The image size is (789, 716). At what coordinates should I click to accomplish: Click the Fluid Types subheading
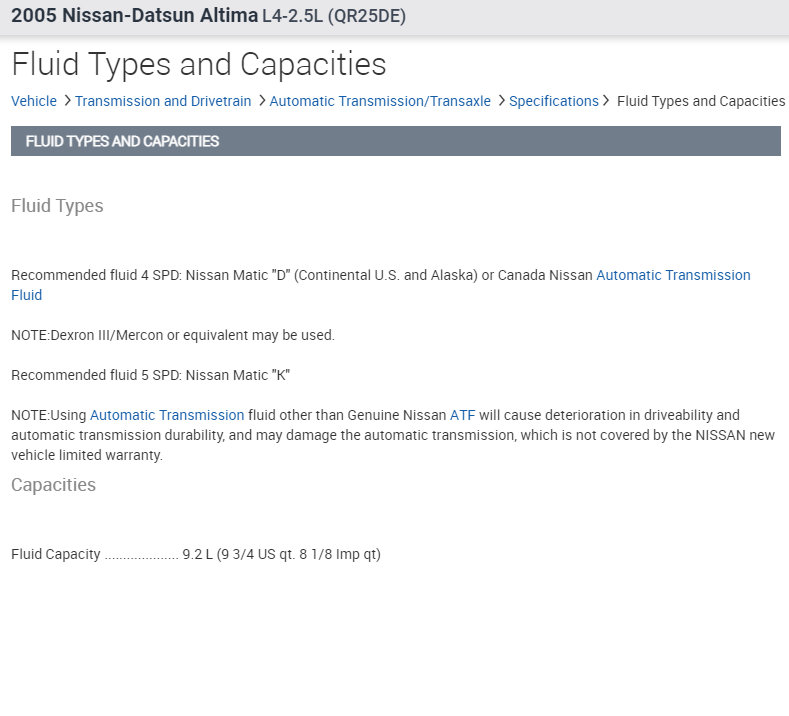tap(57, 206)
